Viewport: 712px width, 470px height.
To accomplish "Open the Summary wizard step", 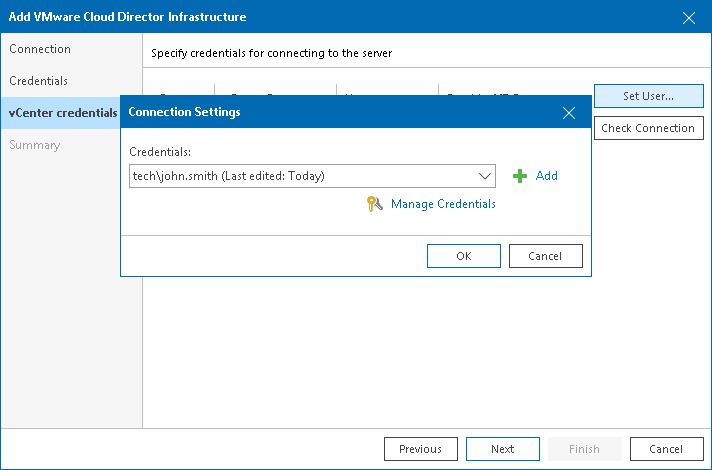I will point(35,145).
